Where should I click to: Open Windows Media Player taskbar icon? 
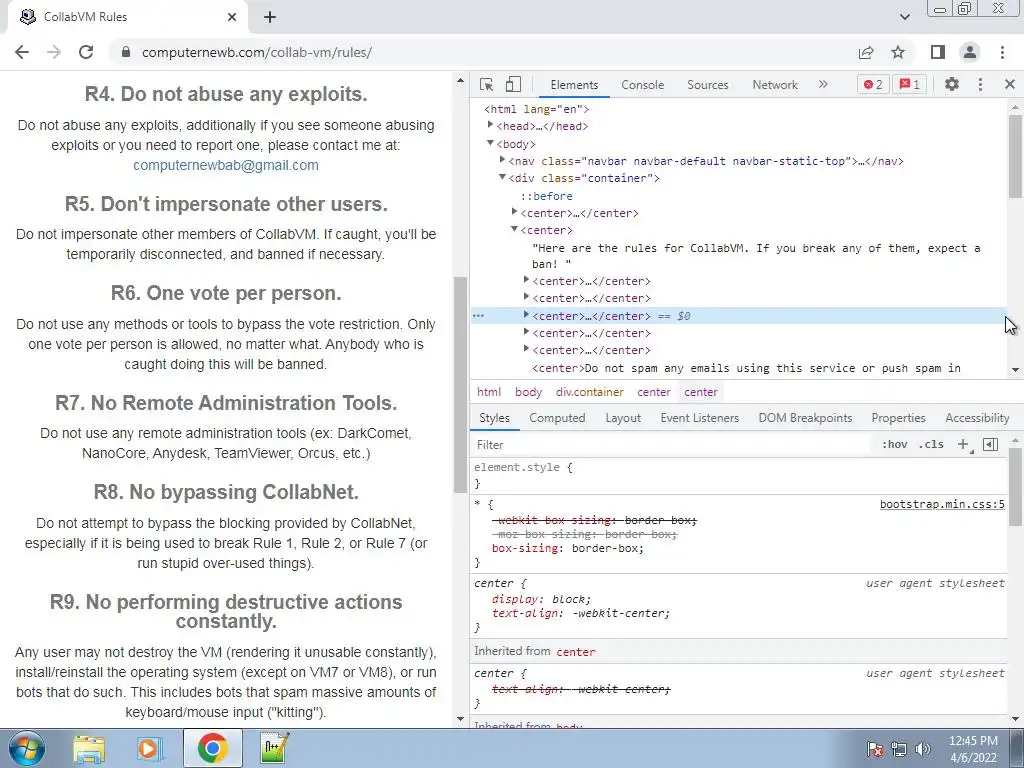(x=150, y=749)
